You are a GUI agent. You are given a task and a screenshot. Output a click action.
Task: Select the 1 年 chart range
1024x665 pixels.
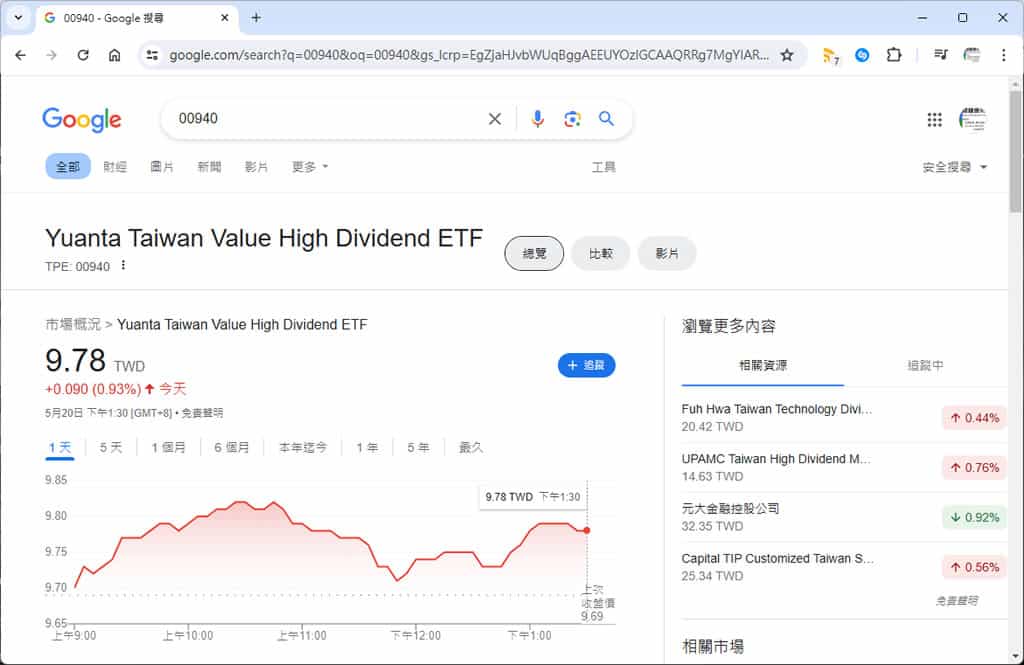[367, 447]
